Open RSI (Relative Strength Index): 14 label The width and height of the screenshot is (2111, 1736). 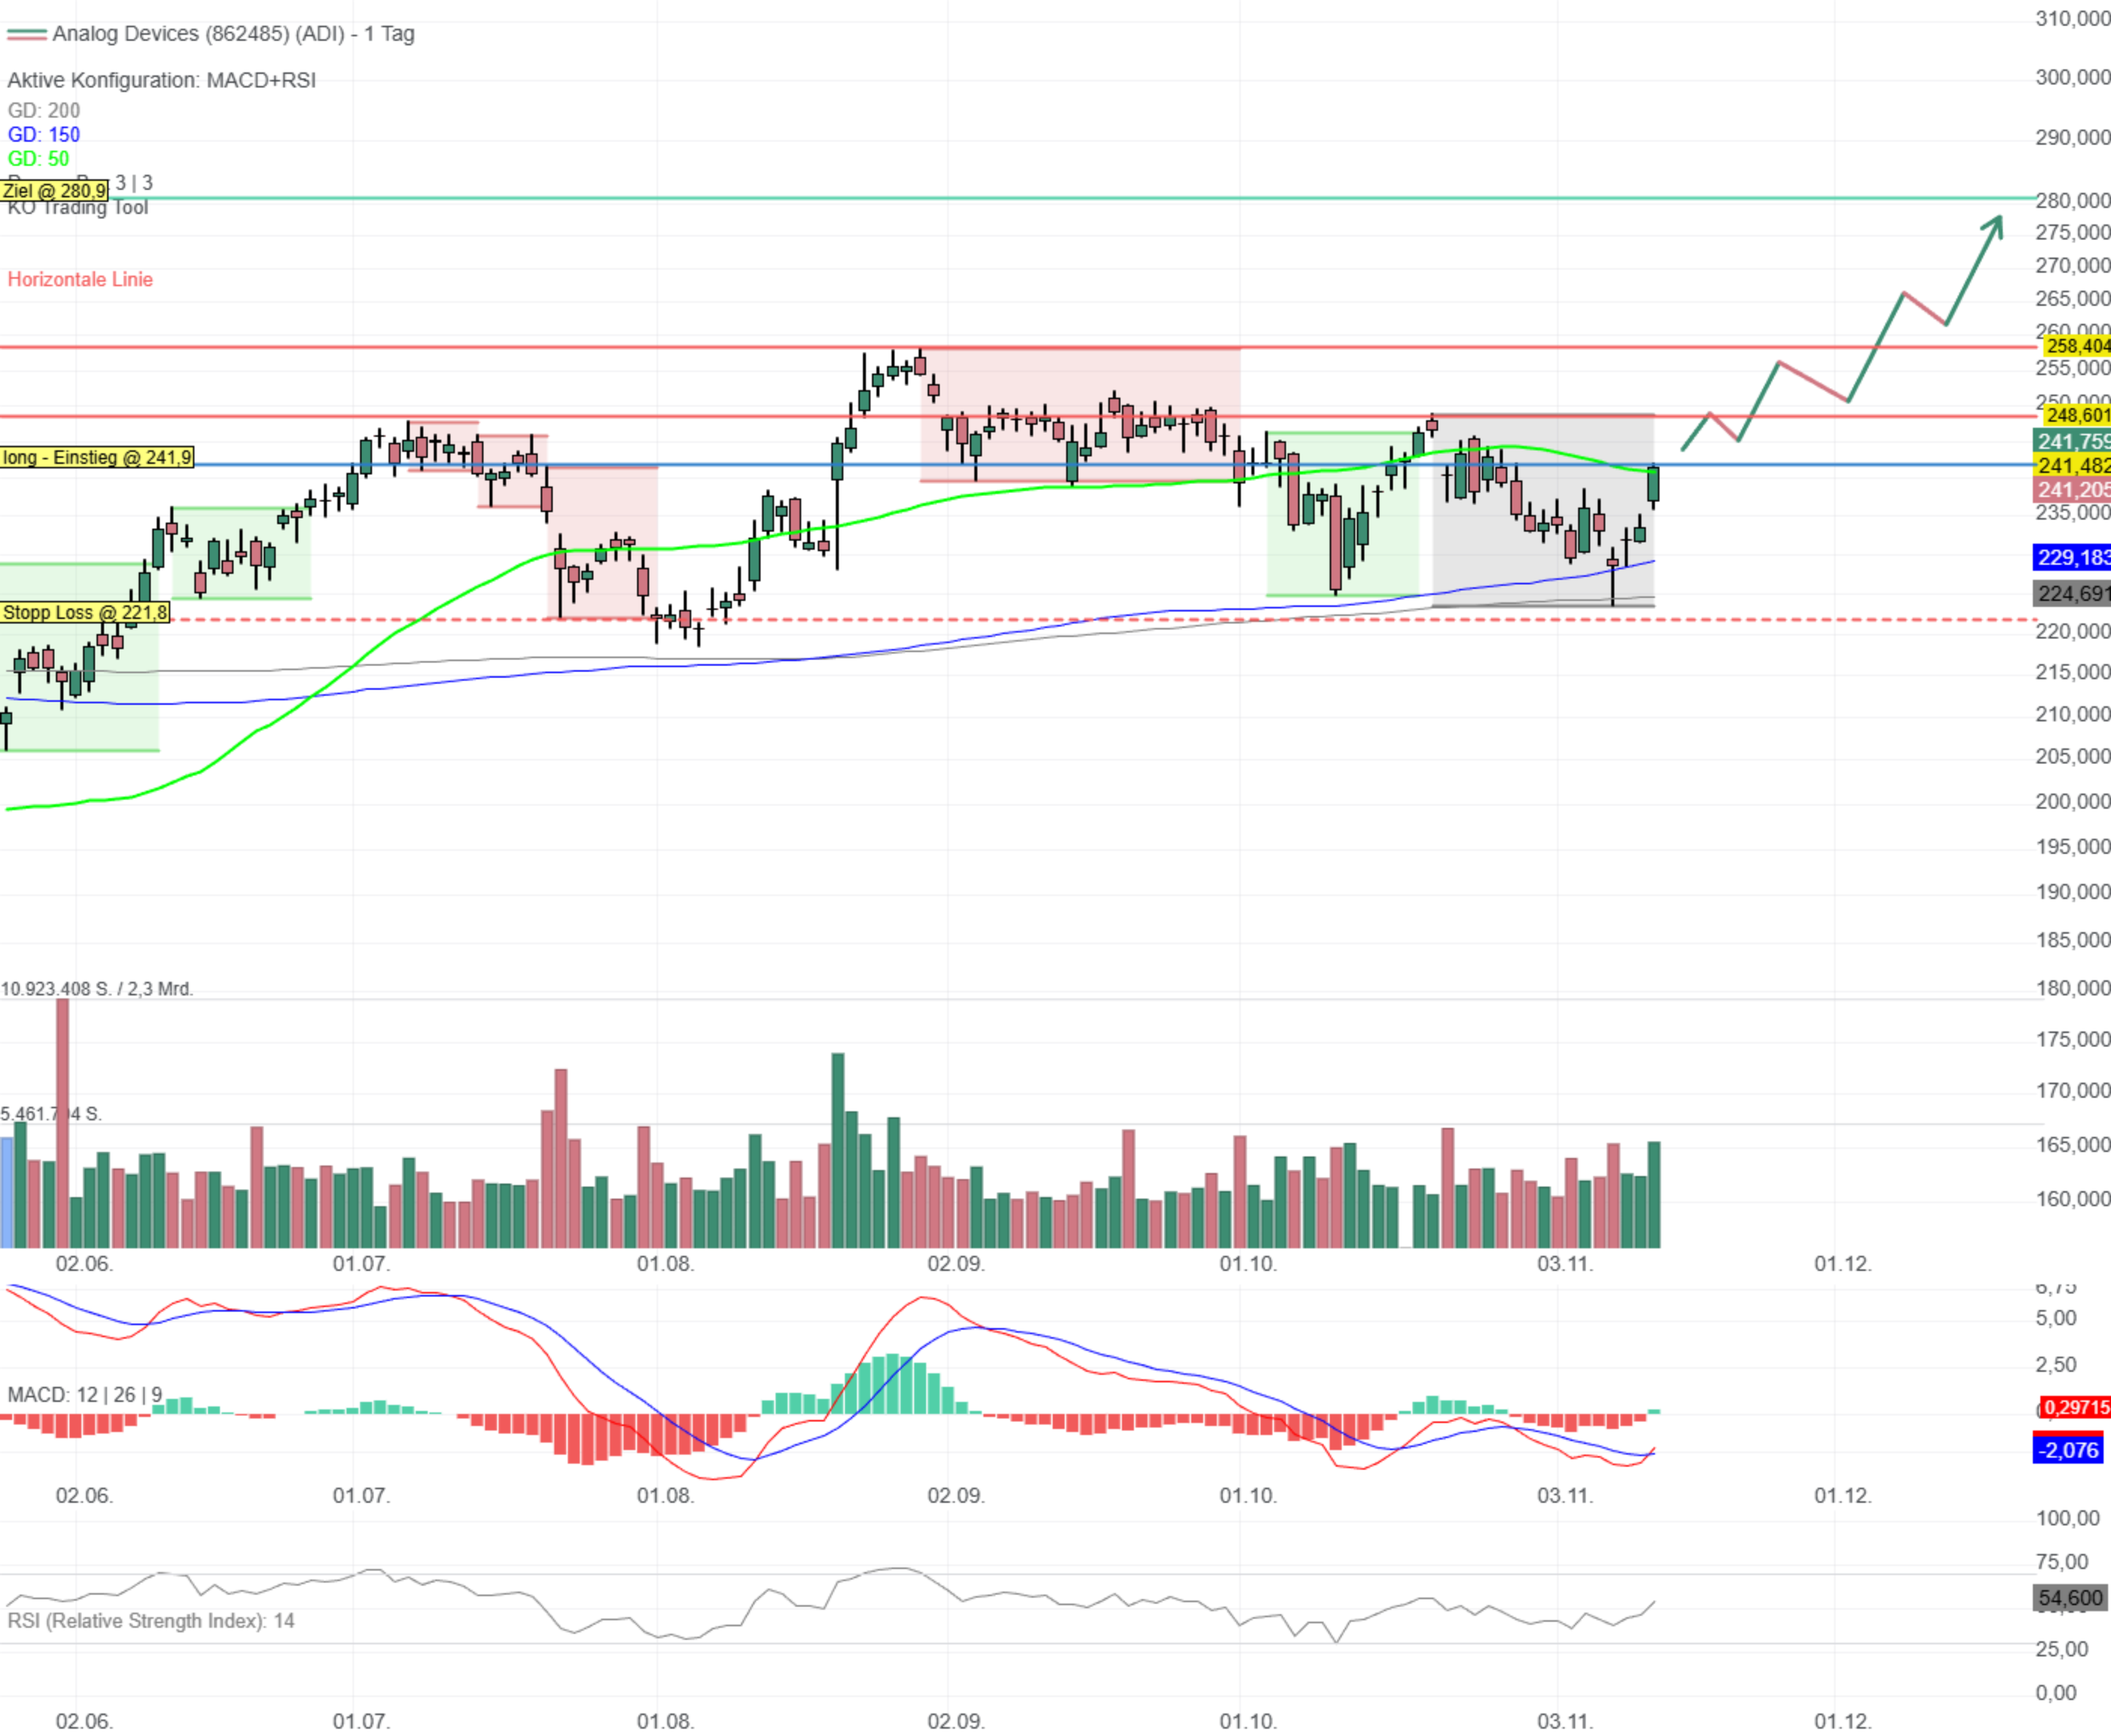click(x=151, y=1620)
